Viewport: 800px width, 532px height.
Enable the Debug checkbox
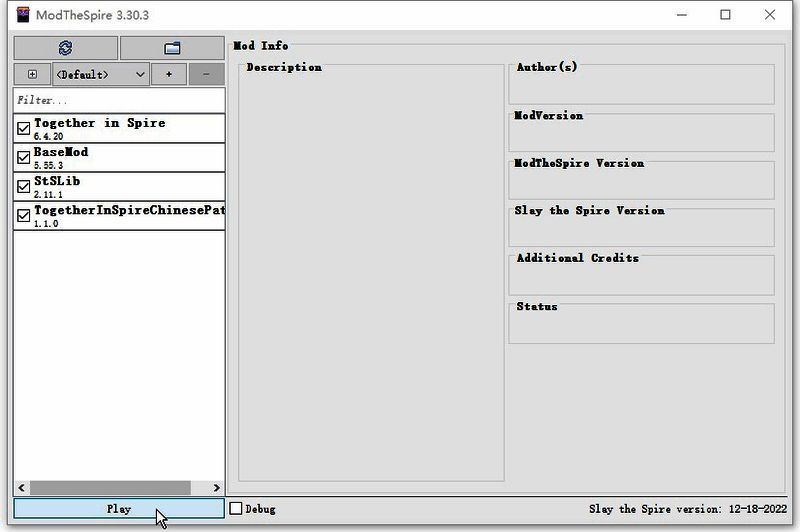coord(236,509)
